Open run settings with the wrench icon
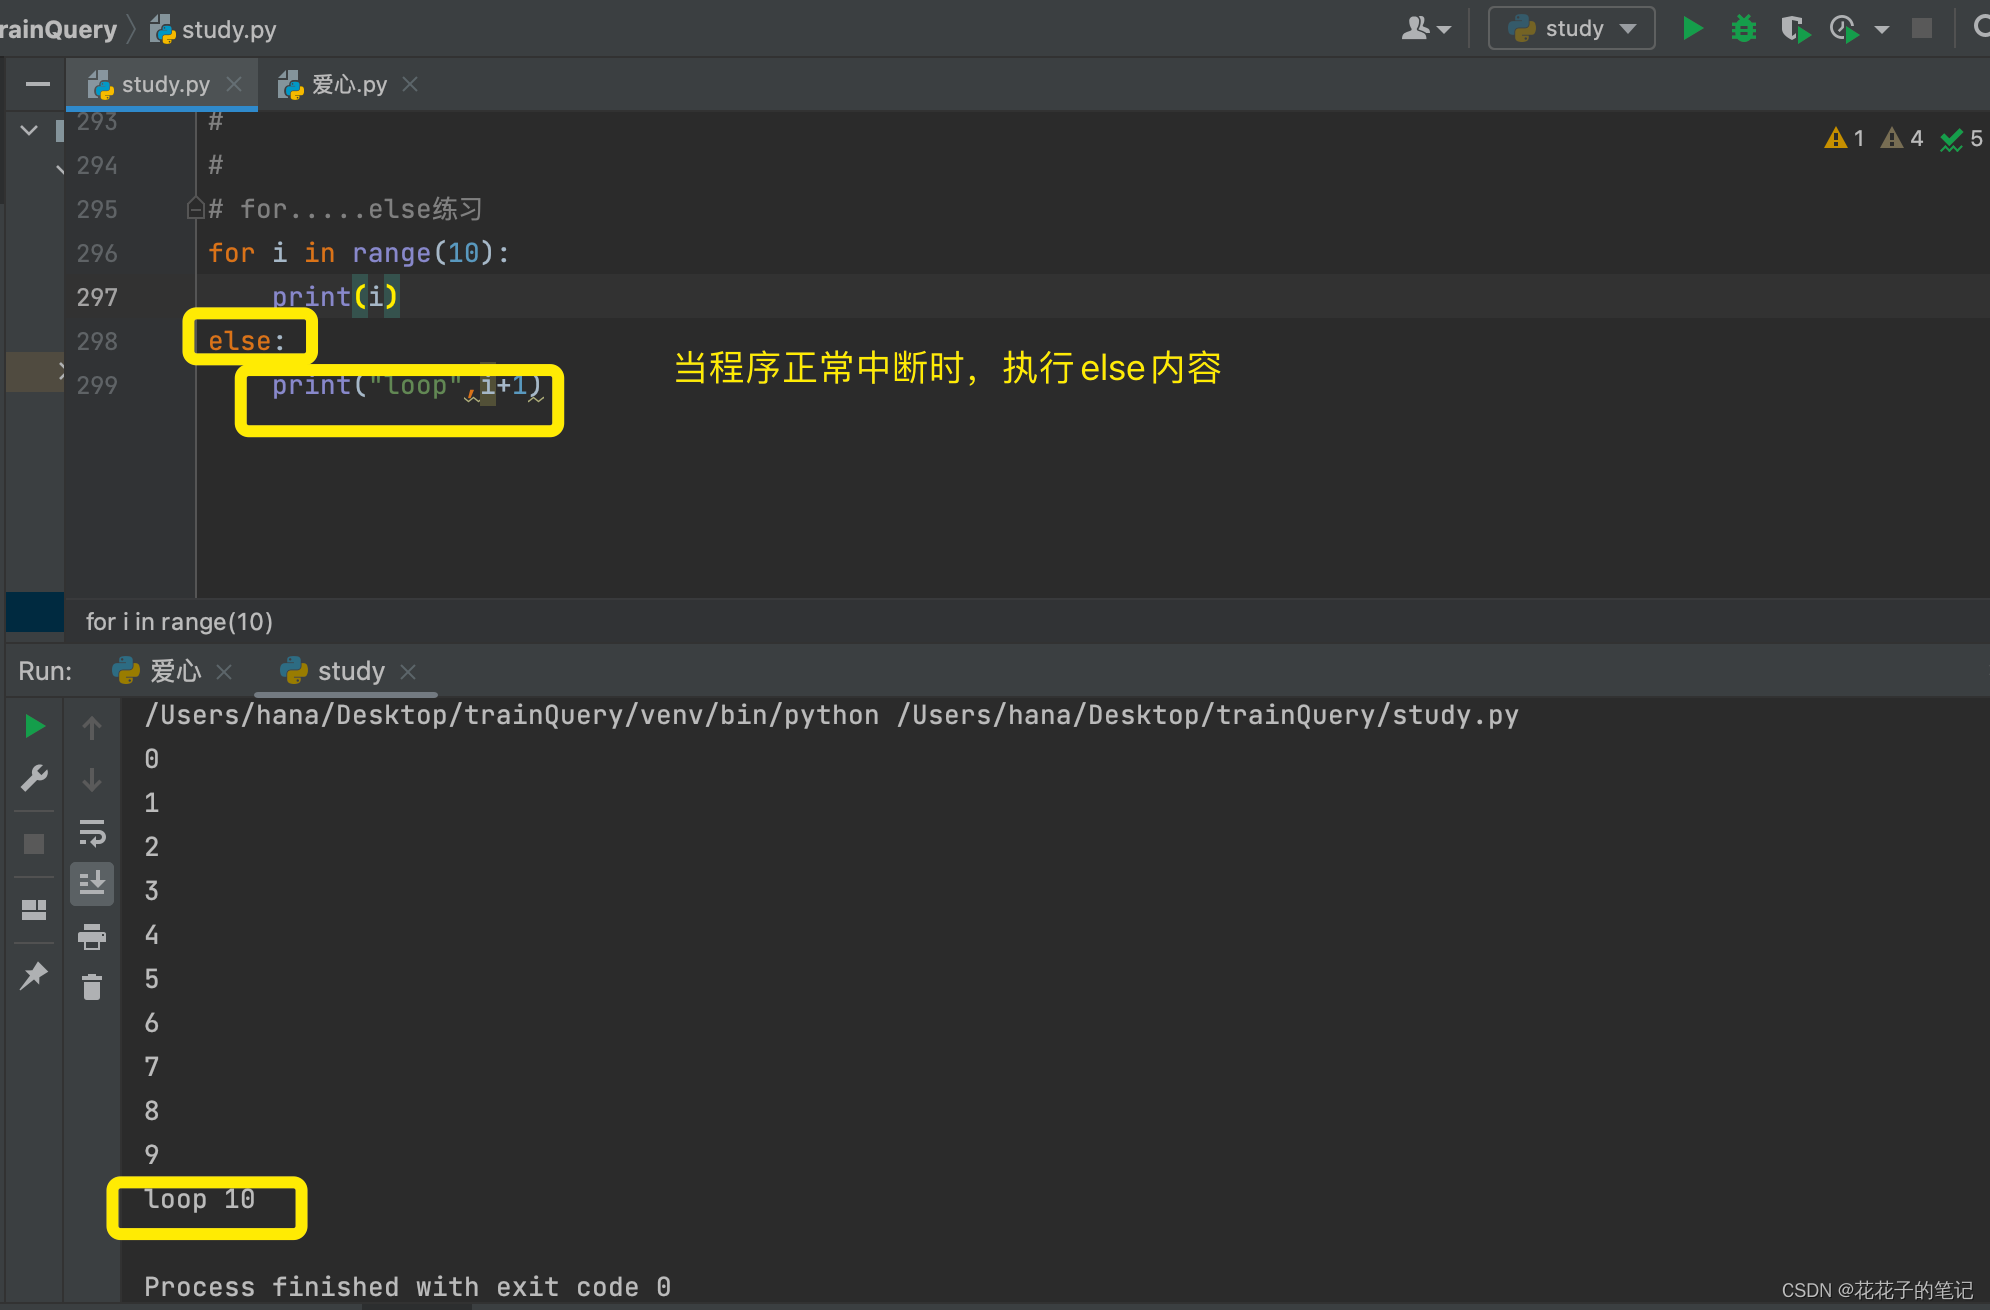The width and height of the screenshot is (1990, 1310). tap(34, 778)
